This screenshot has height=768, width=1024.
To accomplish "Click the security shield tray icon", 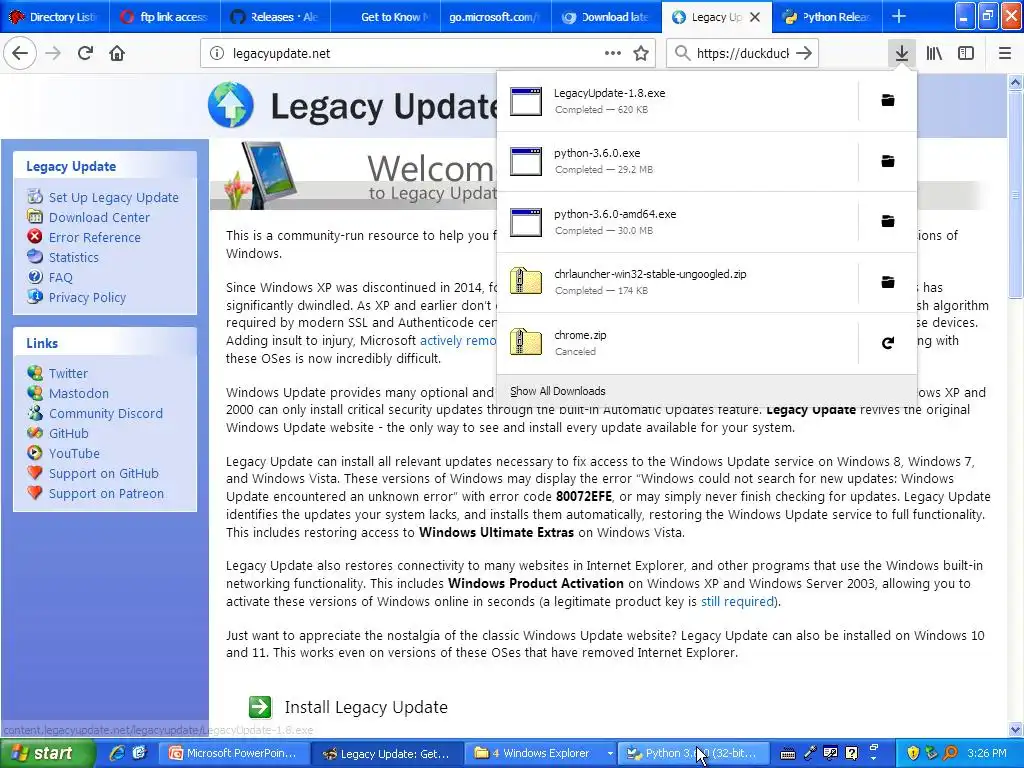I will pos(913,753).
